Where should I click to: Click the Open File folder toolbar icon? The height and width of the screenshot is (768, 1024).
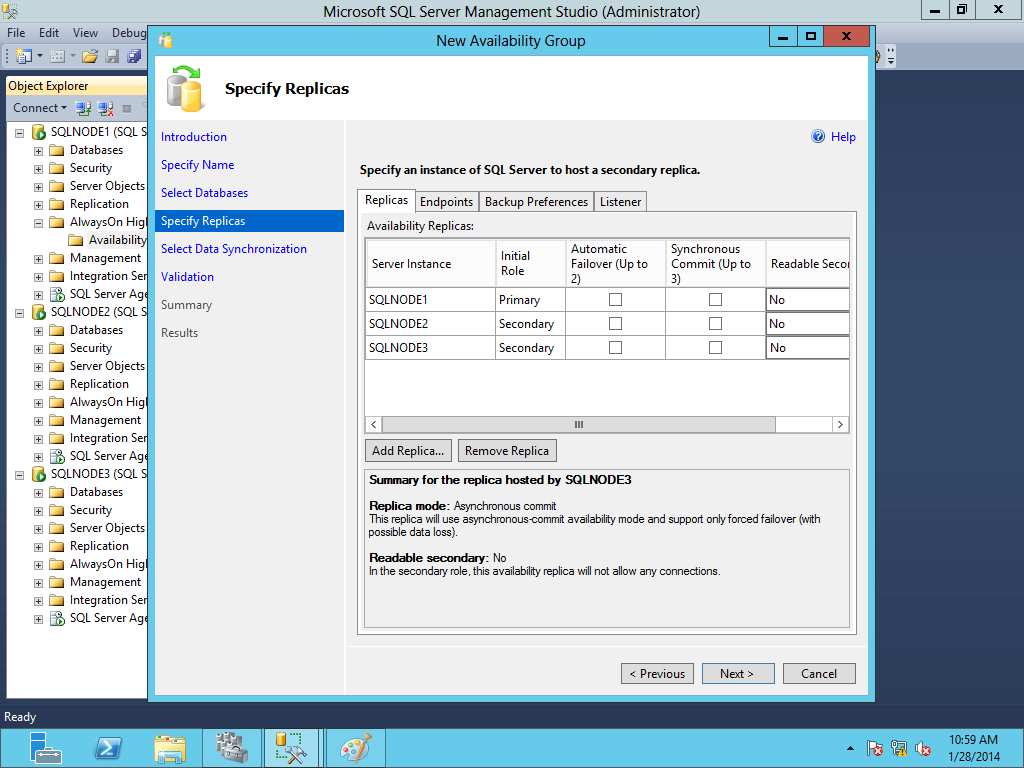90,57
